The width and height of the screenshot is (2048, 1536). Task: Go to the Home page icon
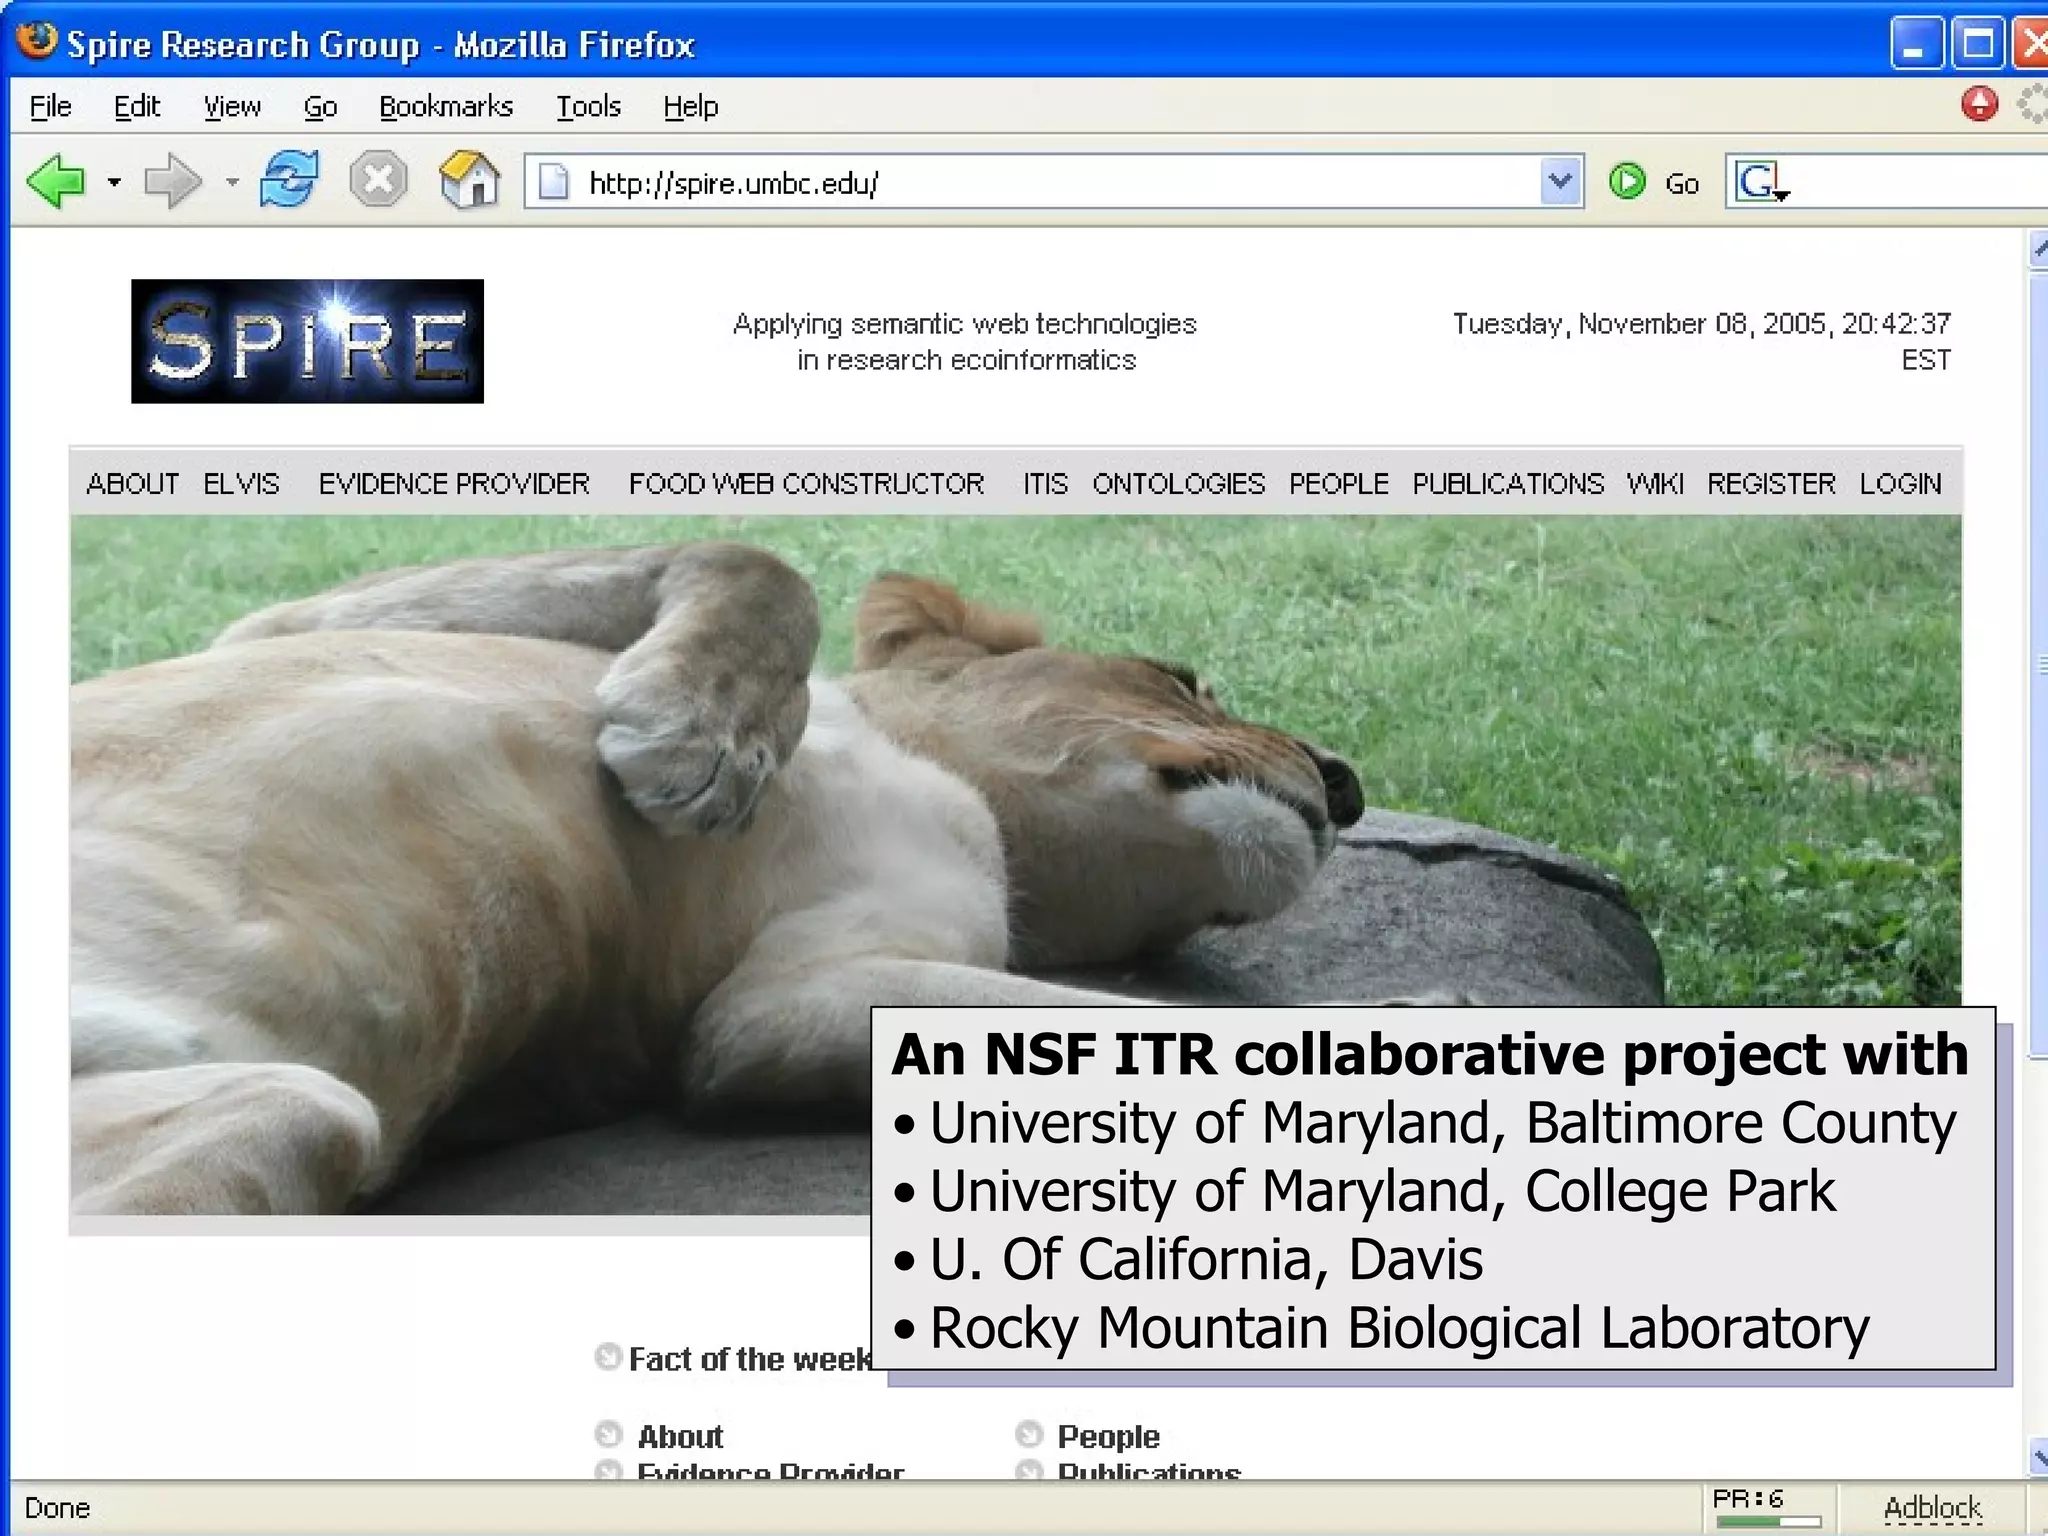click(470, 180)
